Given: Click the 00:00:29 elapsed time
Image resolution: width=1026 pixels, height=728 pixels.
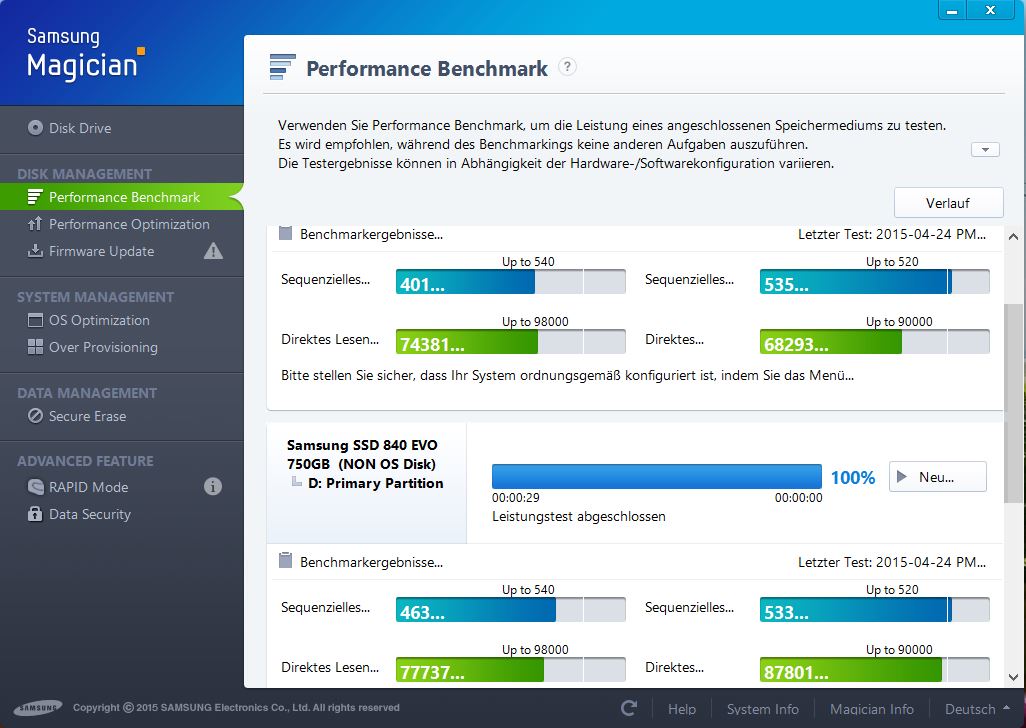Looking at the screenshot, I should 516,498.
